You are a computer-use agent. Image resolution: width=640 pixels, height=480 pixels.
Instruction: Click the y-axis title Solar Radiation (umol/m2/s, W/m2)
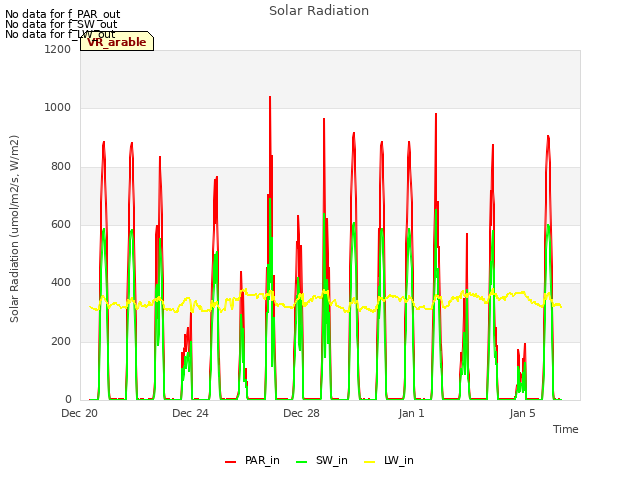point(14,229)
